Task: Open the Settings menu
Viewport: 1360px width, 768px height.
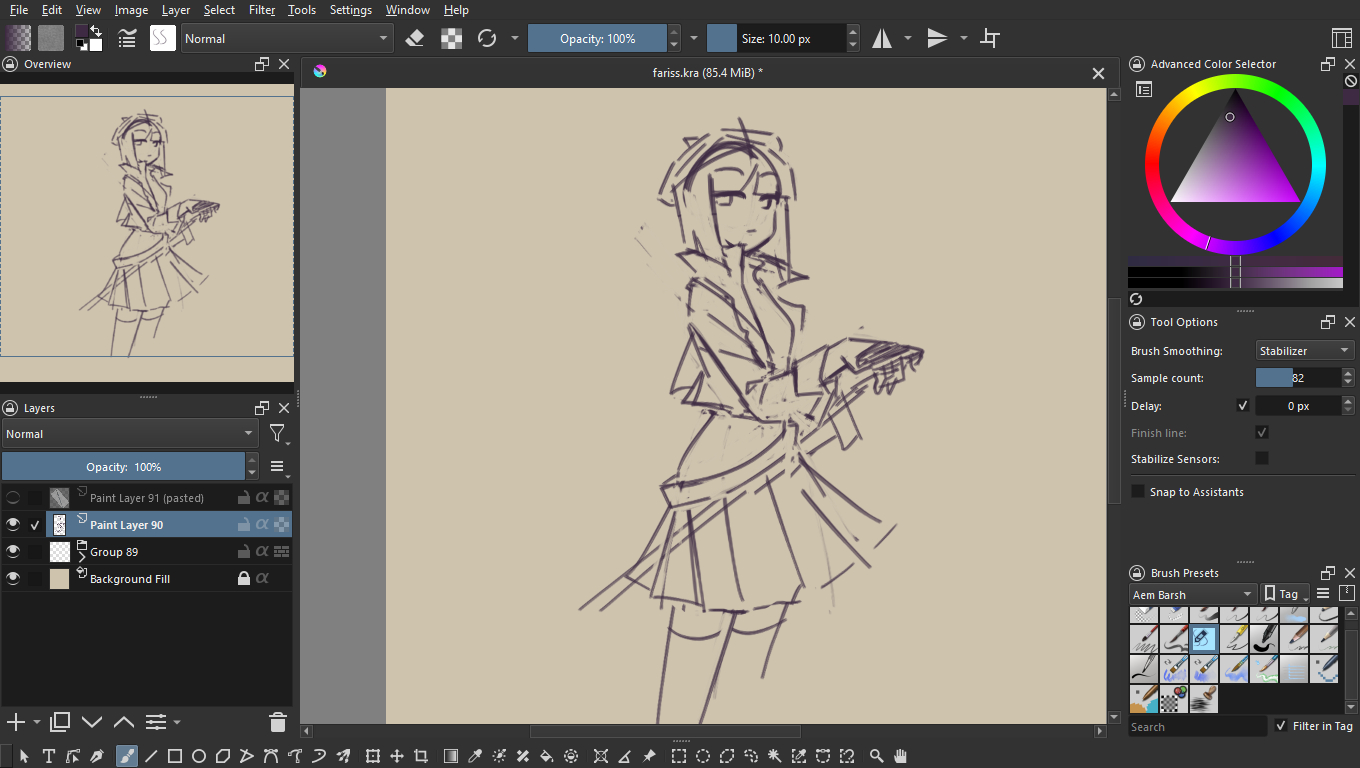Action: coord(350,10)
